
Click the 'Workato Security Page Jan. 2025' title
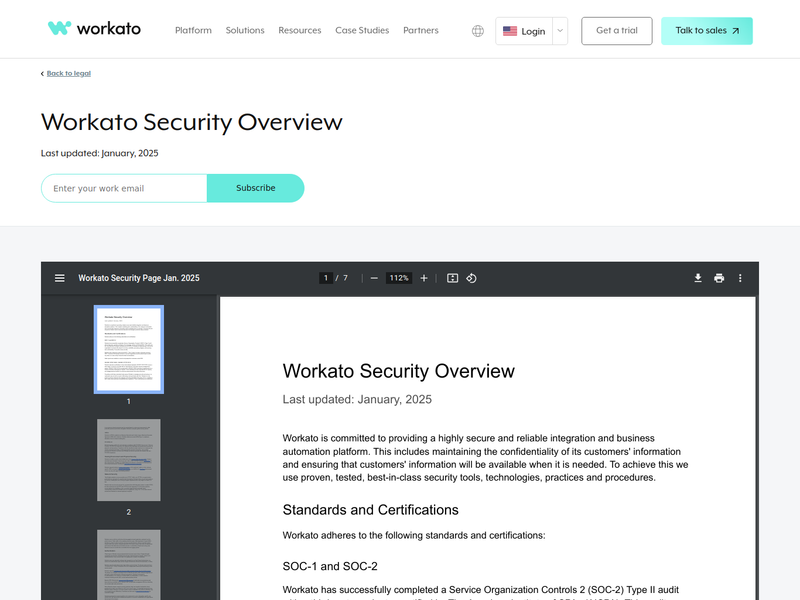139,278
